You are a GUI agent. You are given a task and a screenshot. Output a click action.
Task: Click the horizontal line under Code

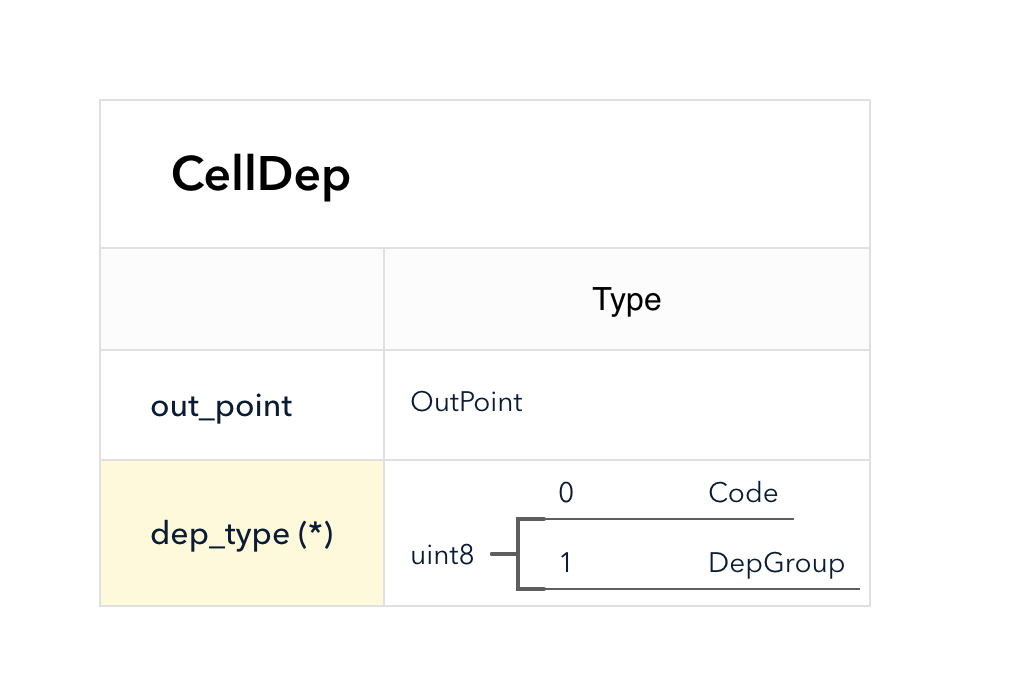tap(669, 519)
